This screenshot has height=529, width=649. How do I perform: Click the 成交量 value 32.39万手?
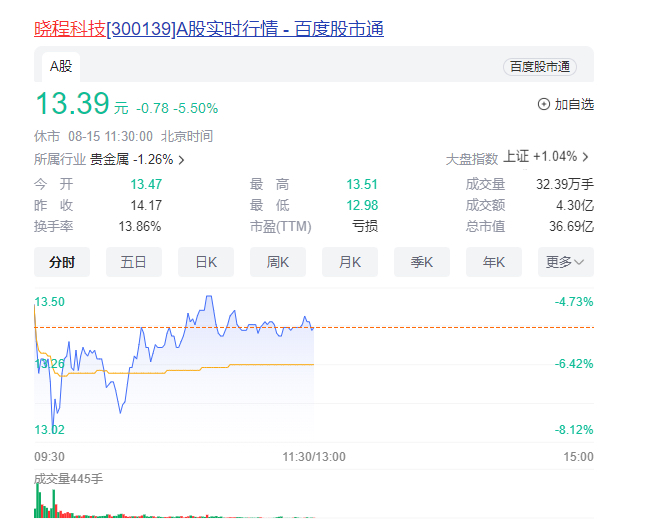click(565, 184)
